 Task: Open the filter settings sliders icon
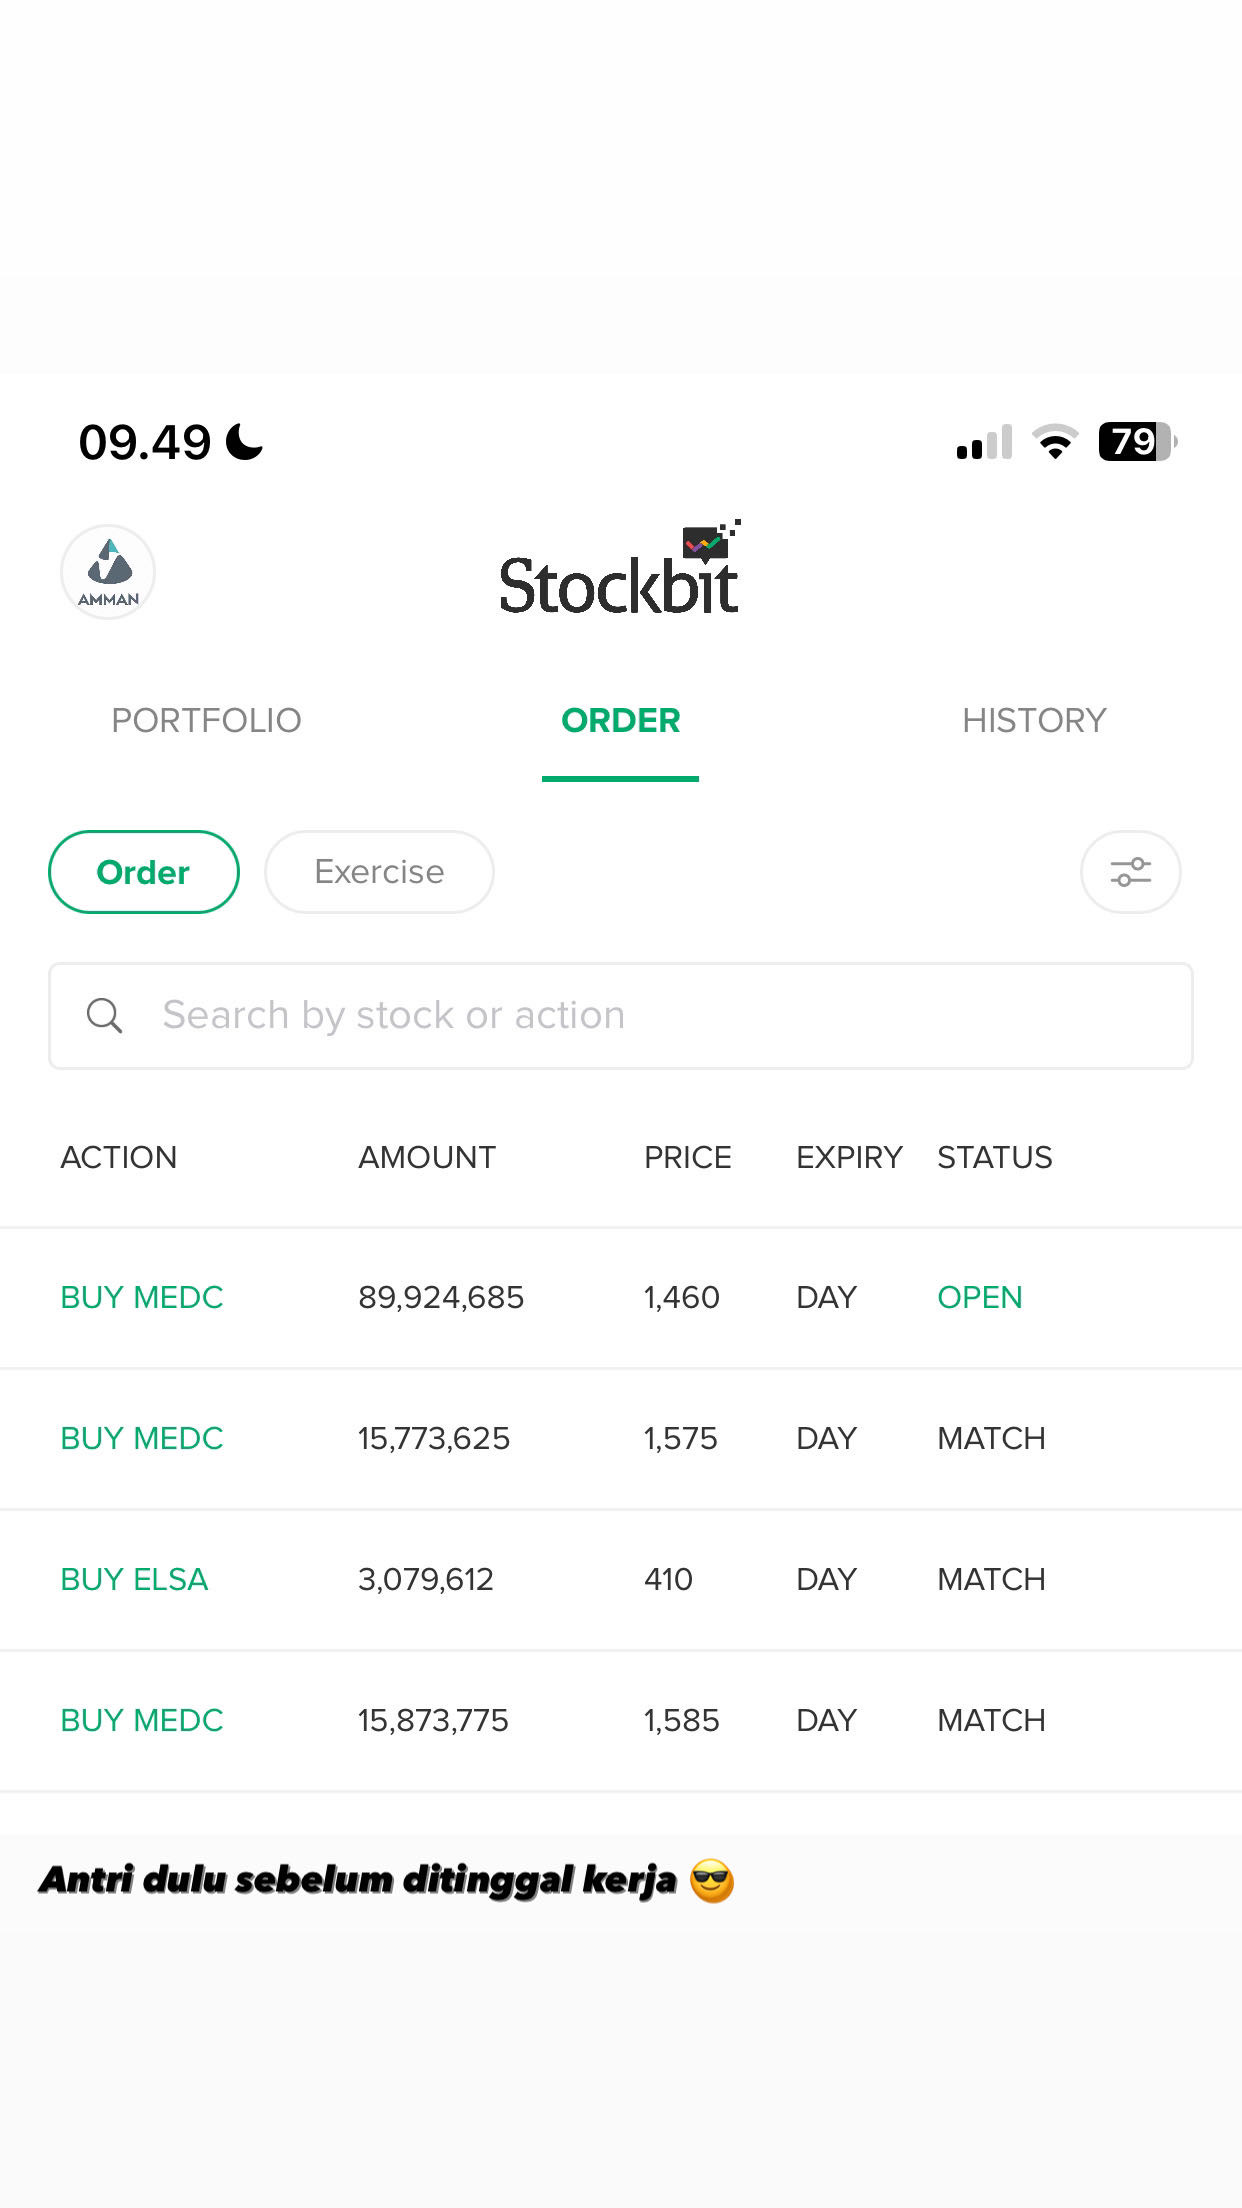[1130, 872]
